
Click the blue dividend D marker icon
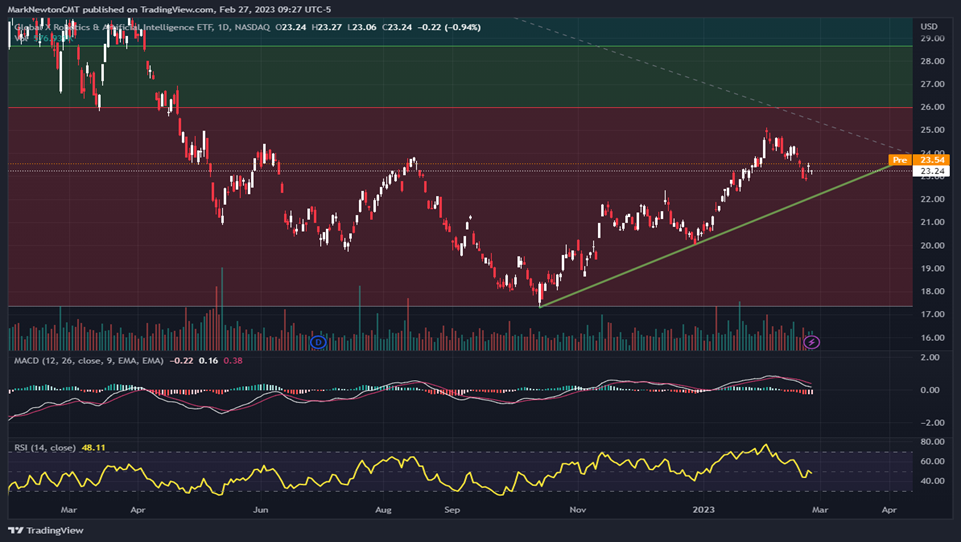click(x=318, y=342)
